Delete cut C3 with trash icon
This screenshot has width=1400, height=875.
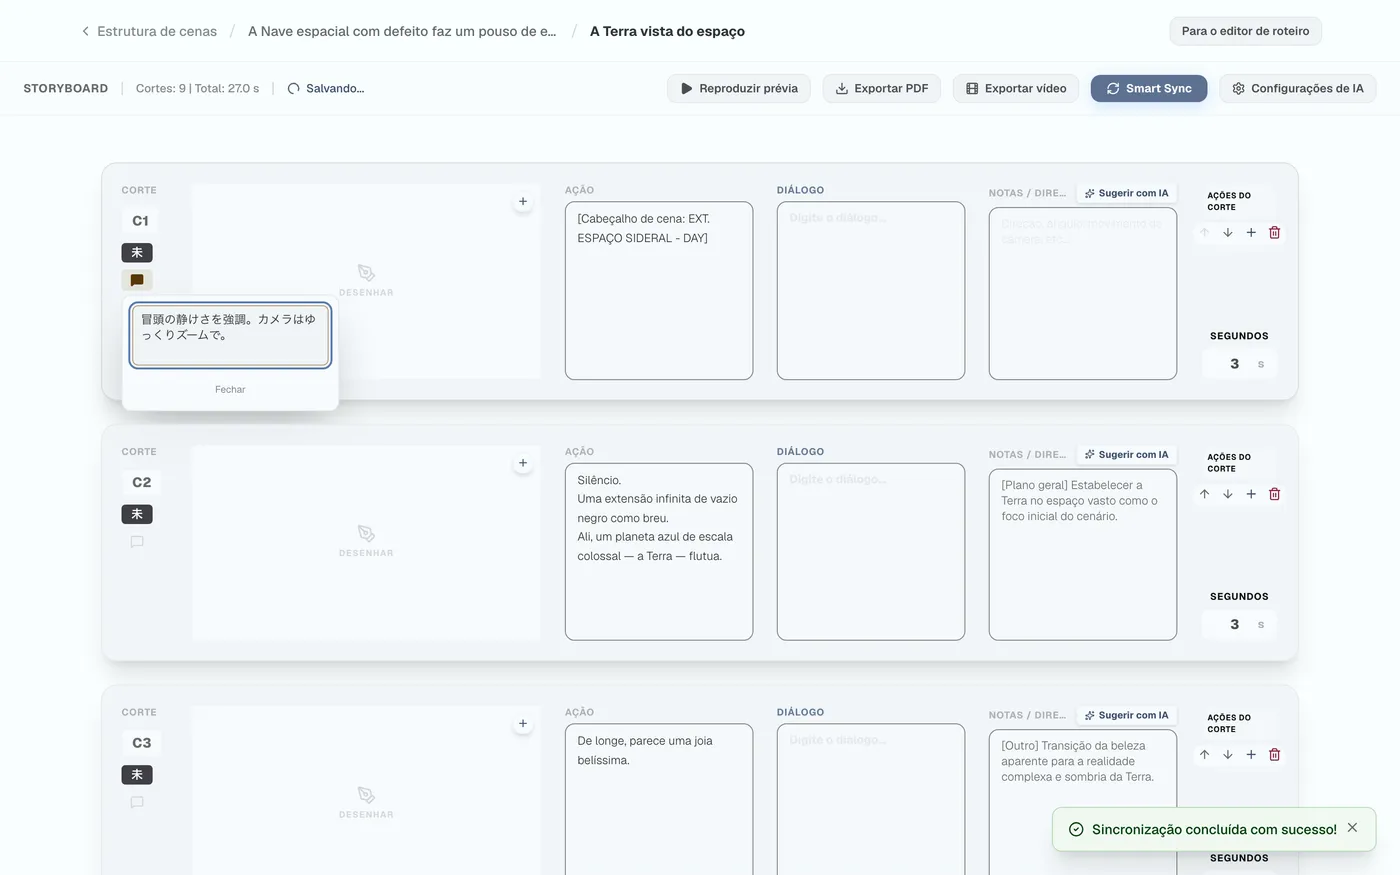point(1275,755)
